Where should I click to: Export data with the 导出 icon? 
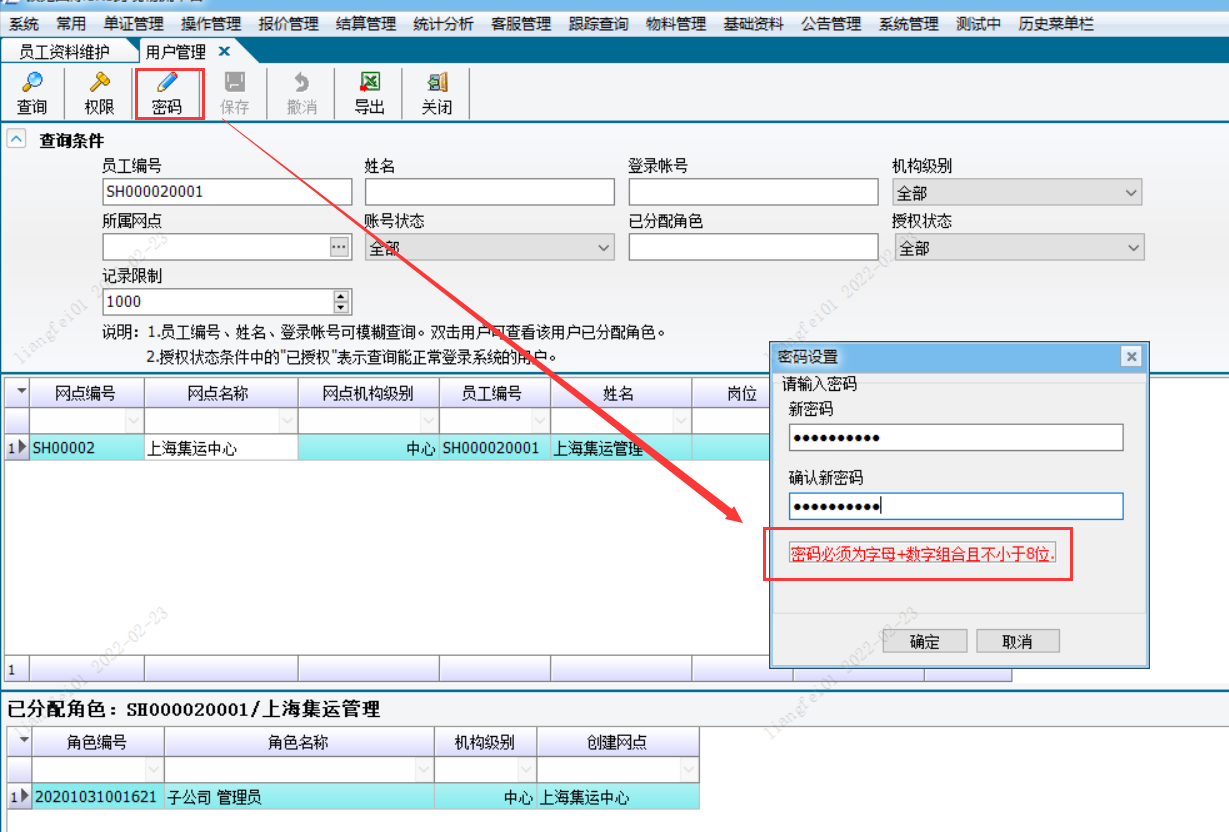[370, 94]
